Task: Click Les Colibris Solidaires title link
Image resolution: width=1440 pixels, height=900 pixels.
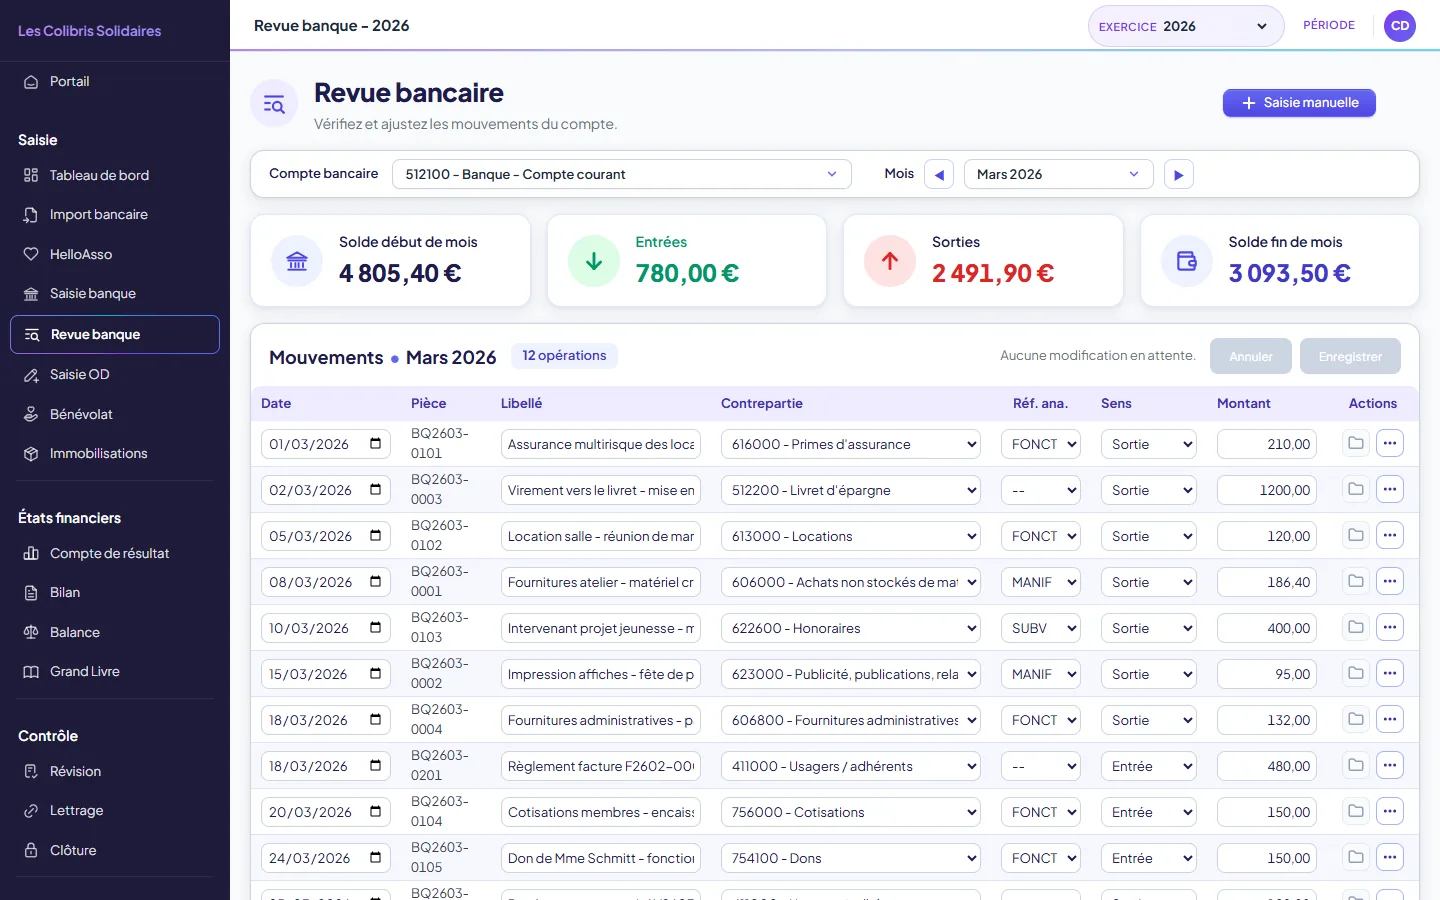Action: pyautogui.click(x=90, y=31)
